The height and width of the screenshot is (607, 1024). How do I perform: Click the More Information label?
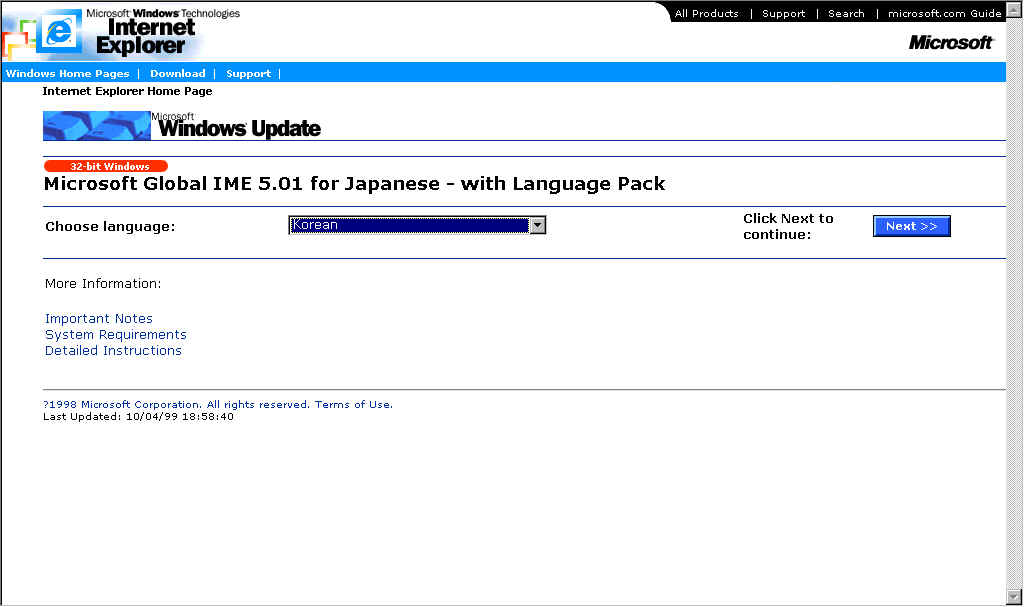click(x=103, y=284)
